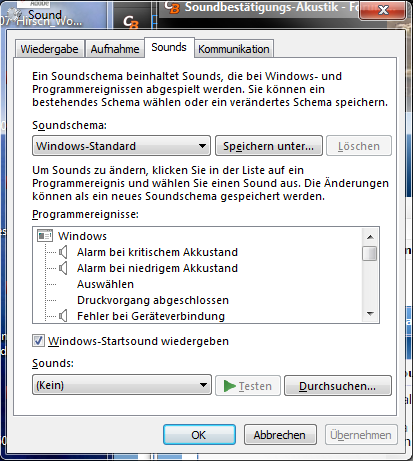Click speaker icon beside Fehler bei Geräteverbindung
Viewport: 413px width, 465px height.
click(x=63, y=316)
